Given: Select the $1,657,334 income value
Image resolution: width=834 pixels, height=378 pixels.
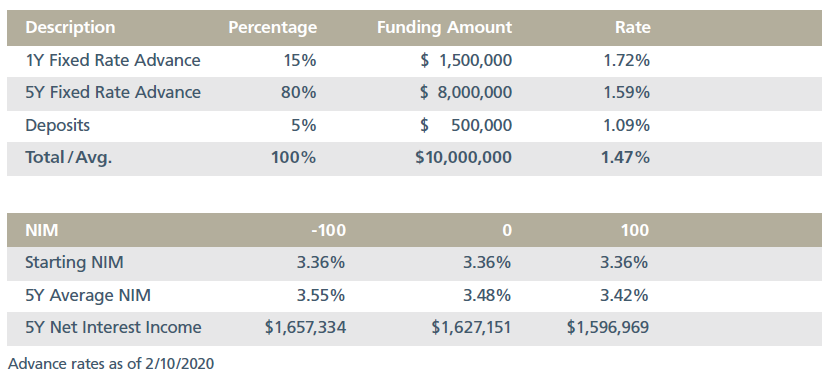Looking at the screenshot, I should [x=305, y=327].
